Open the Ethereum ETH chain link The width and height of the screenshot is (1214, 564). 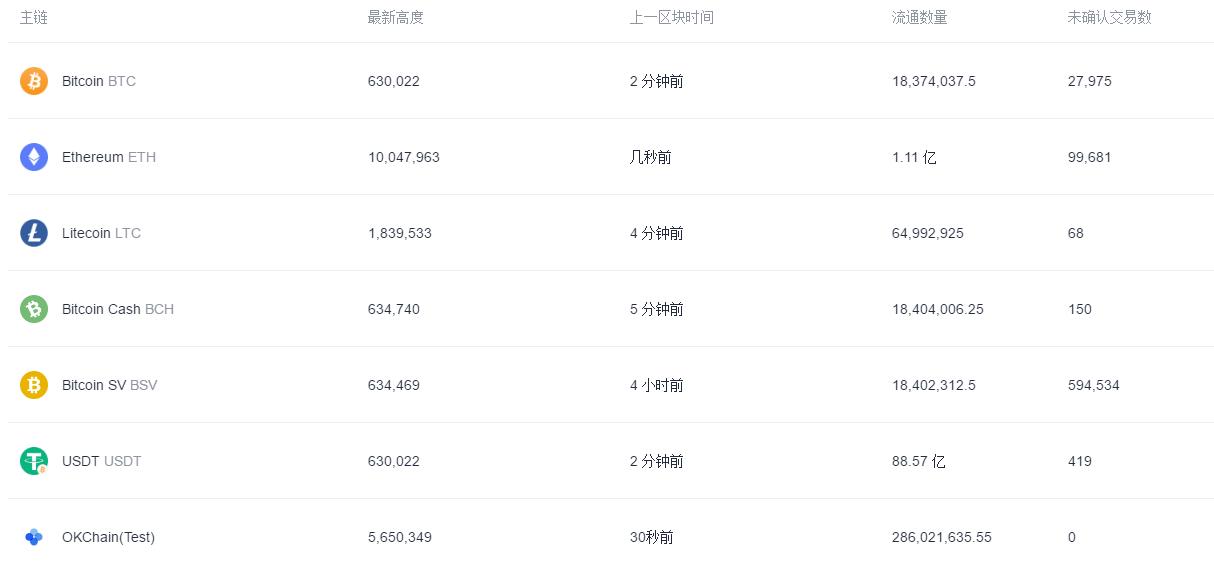[109, 157]
